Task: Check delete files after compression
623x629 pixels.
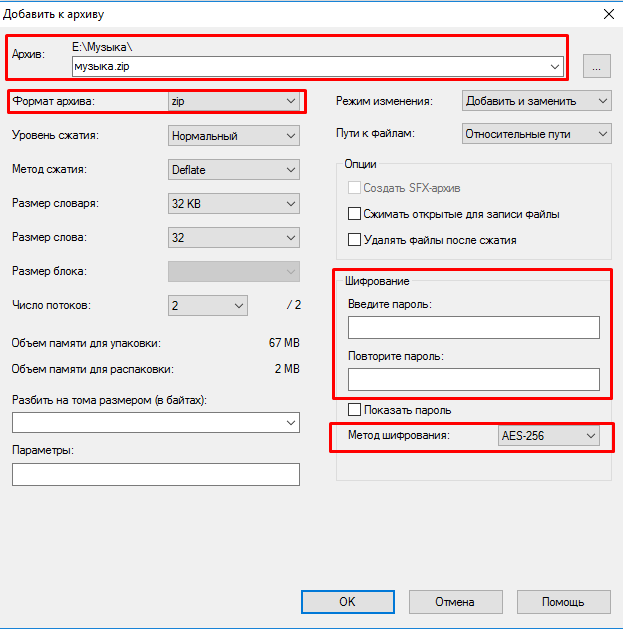Action: point(354,240)
